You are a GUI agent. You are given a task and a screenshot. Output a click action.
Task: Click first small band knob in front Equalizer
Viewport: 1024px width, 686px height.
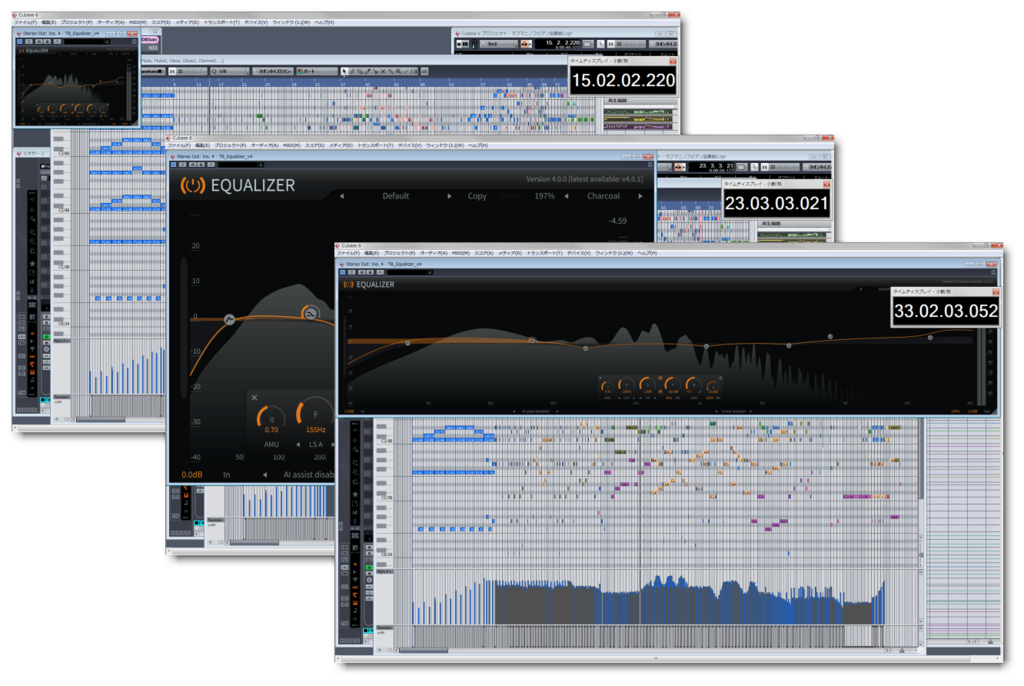click(607, 385)
